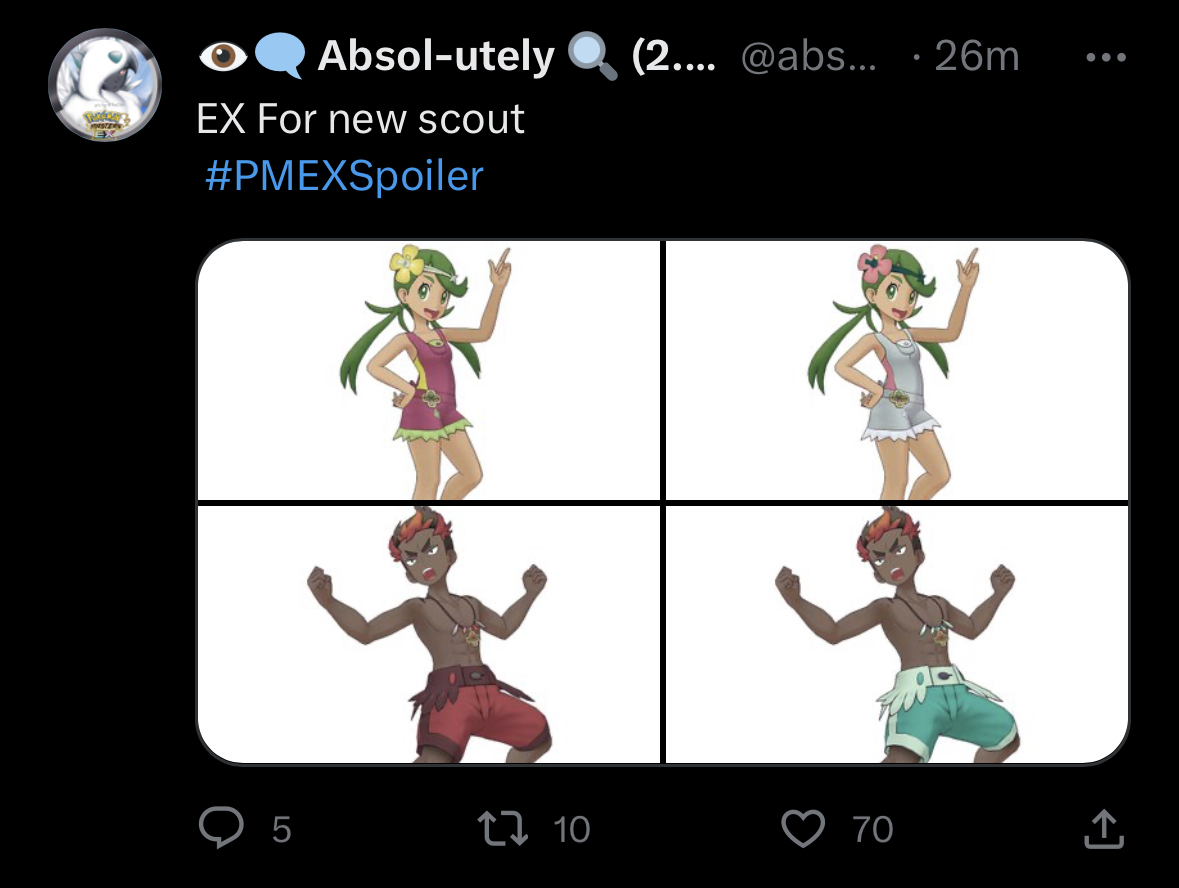
Task: Open the #PMEXSpoiler hashtag
Action: [x=343, y=177]
